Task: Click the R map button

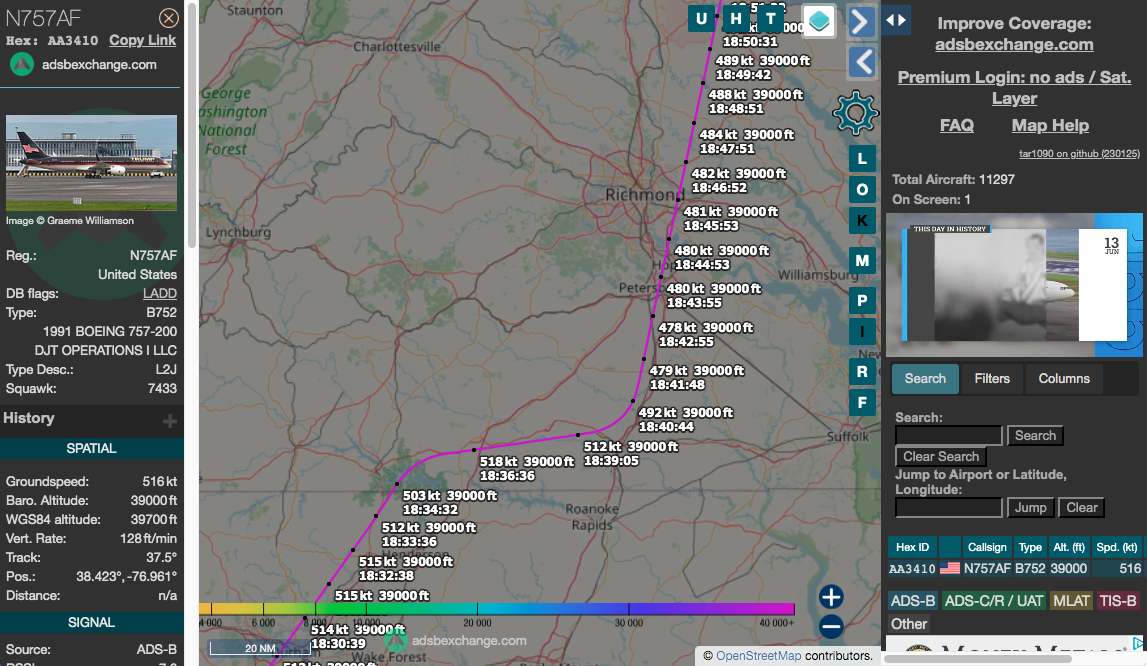Action: coord(862,371)
